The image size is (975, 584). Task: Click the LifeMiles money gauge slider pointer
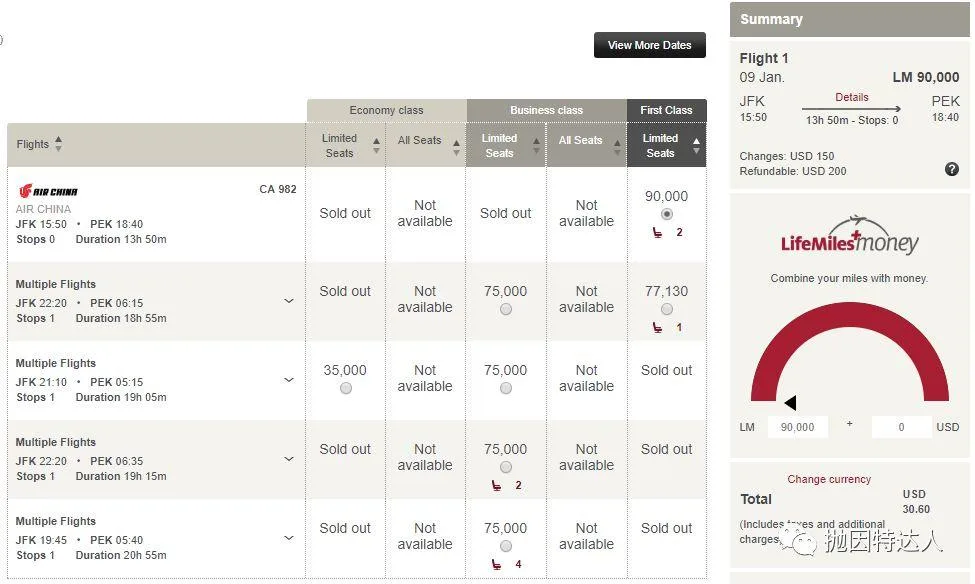coord(790,402)
